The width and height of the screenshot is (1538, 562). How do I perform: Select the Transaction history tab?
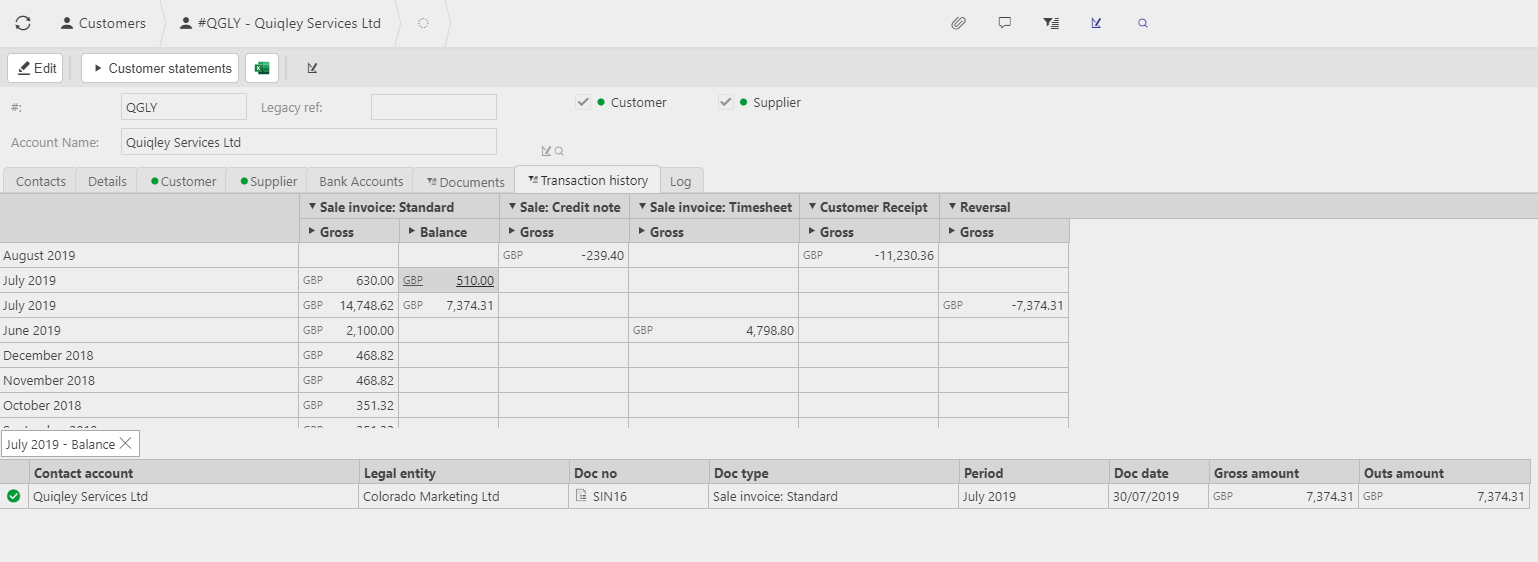click(x=587, y=180)
